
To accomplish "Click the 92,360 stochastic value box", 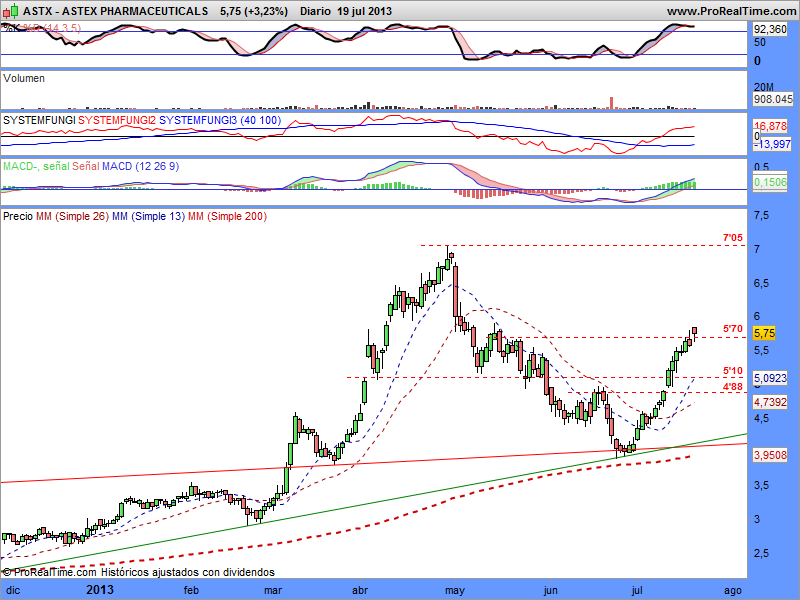I will coord(770,29).
